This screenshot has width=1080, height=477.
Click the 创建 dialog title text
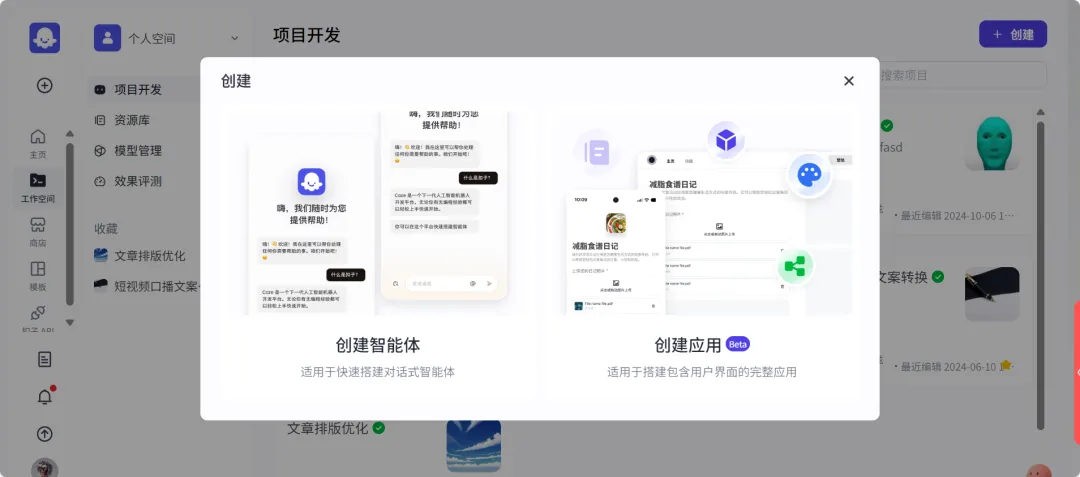[236, 81]
